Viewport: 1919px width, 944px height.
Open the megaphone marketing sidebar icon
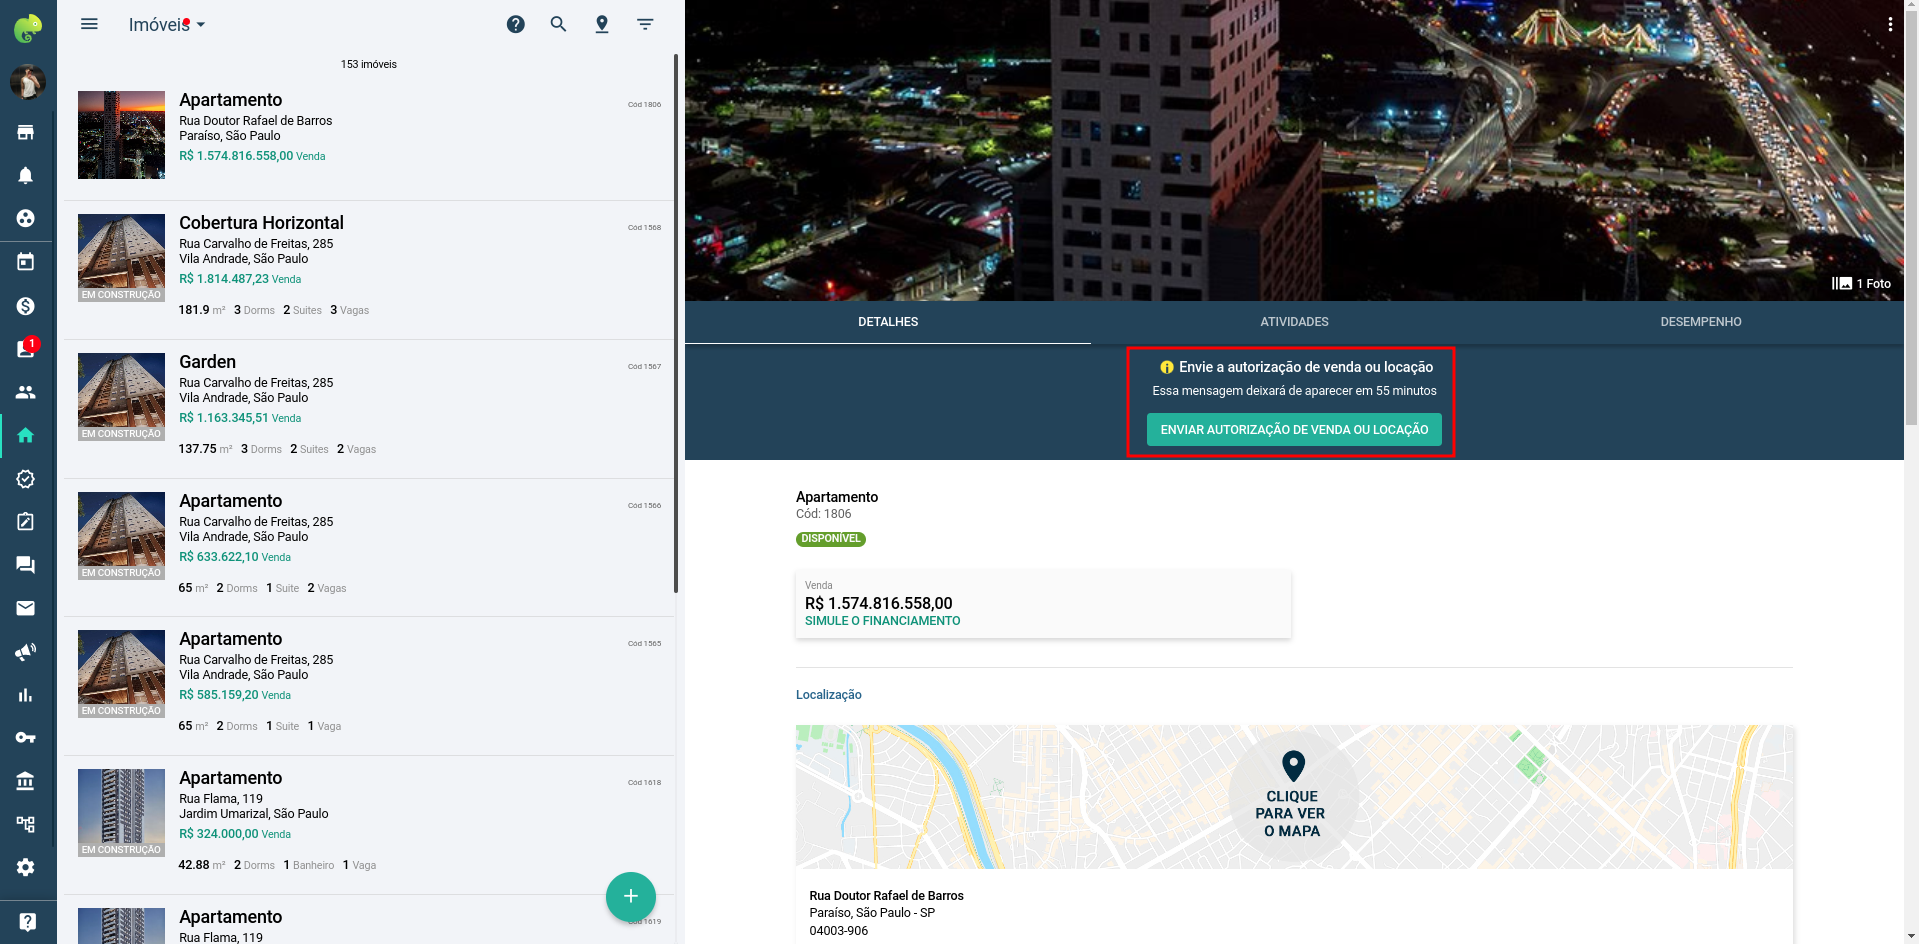[x=26, y=652]
